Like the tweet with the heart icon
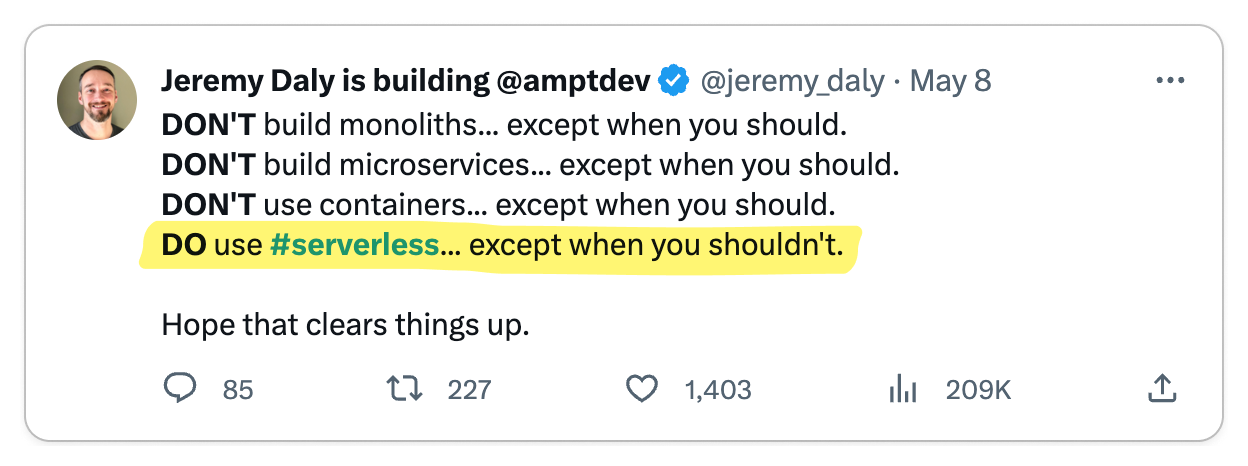The image size is (1248, 466). coord(642,389)
